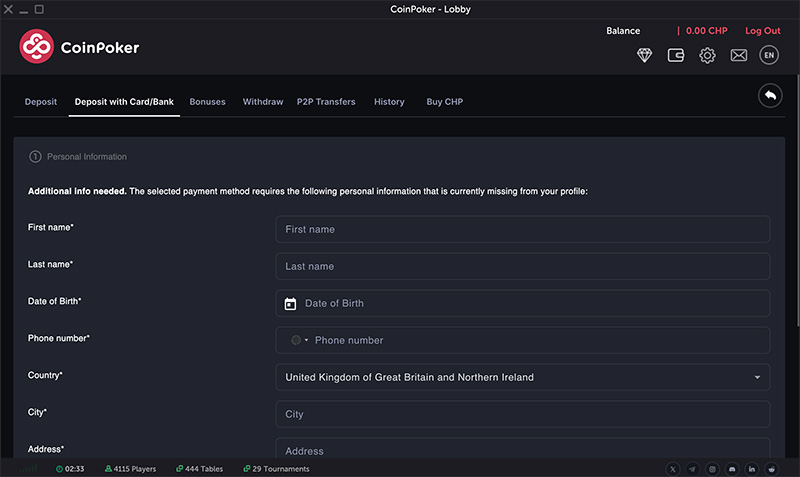Open the Telegram social icon
800x477 pixels.
[x=692, y=469]
